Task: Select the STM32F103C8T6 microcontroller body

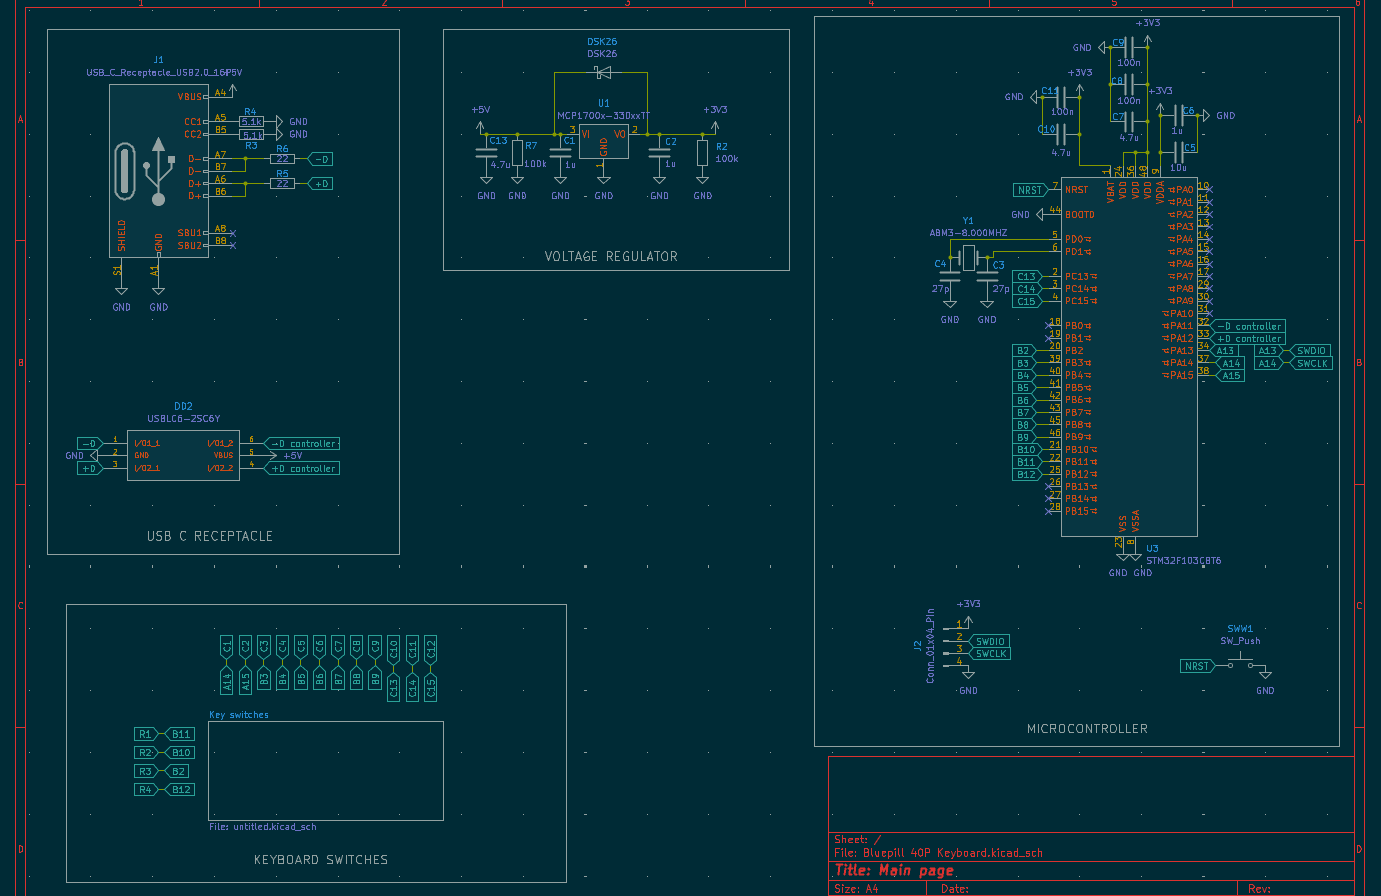Action: (x=1128, y=357)
